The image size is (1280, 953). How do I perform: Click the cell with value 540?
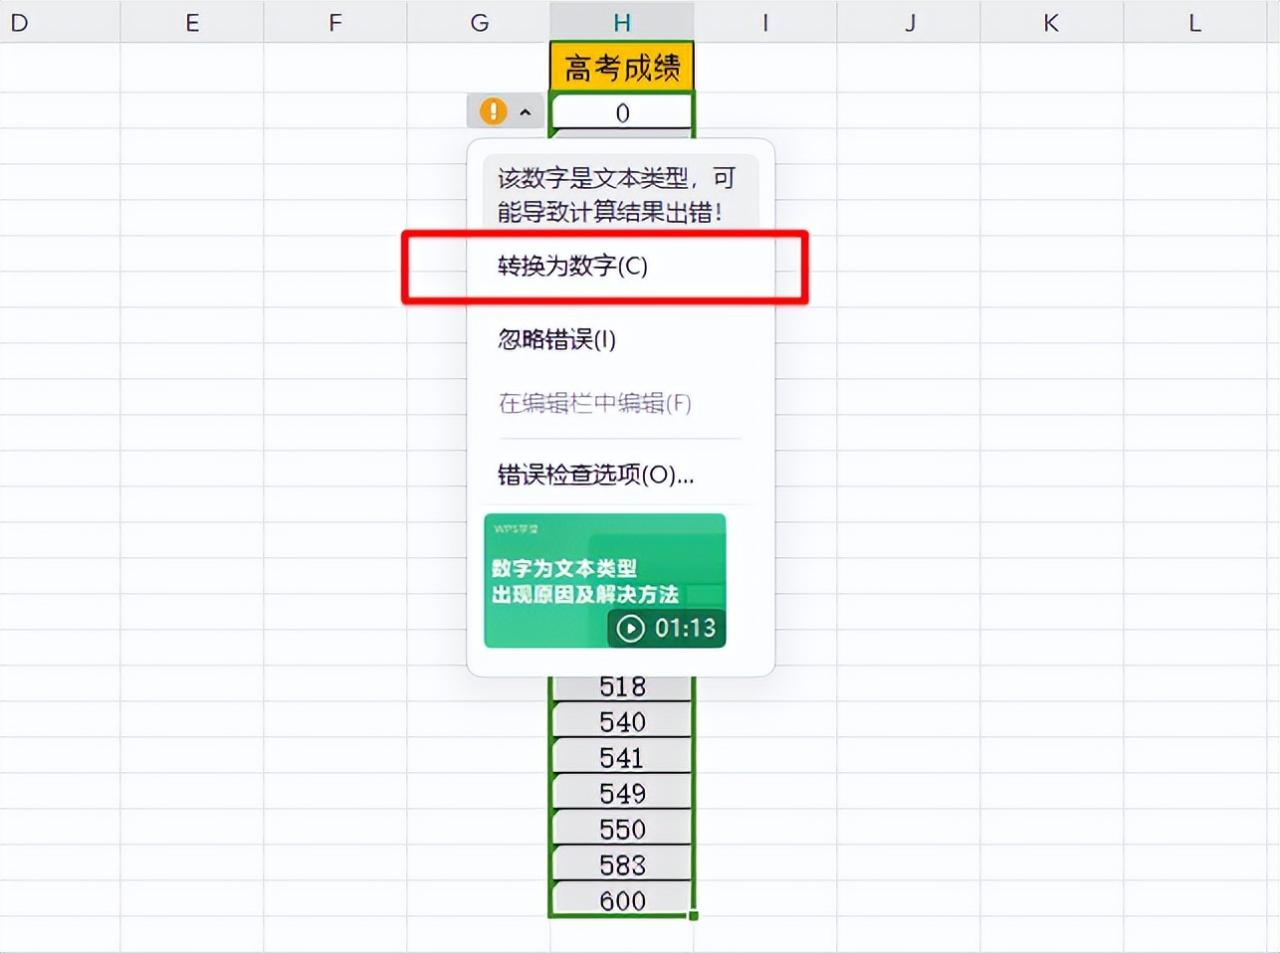(622, 721)
